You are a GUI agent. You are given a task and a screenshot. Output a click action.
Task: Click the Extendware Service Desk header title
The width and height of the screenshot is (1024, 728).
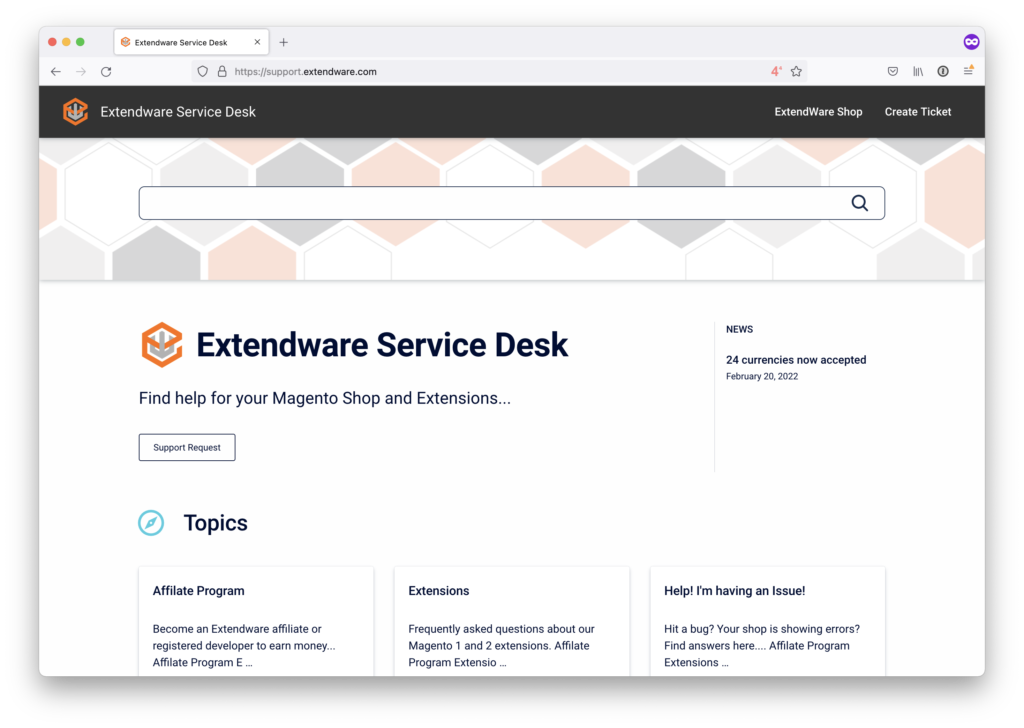[178, 112]
